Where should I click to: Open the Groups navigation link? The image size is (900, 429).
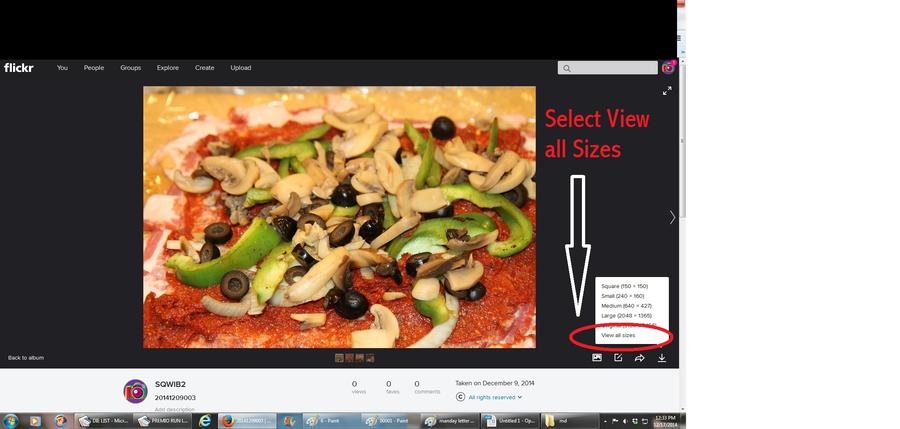(131, 68)
